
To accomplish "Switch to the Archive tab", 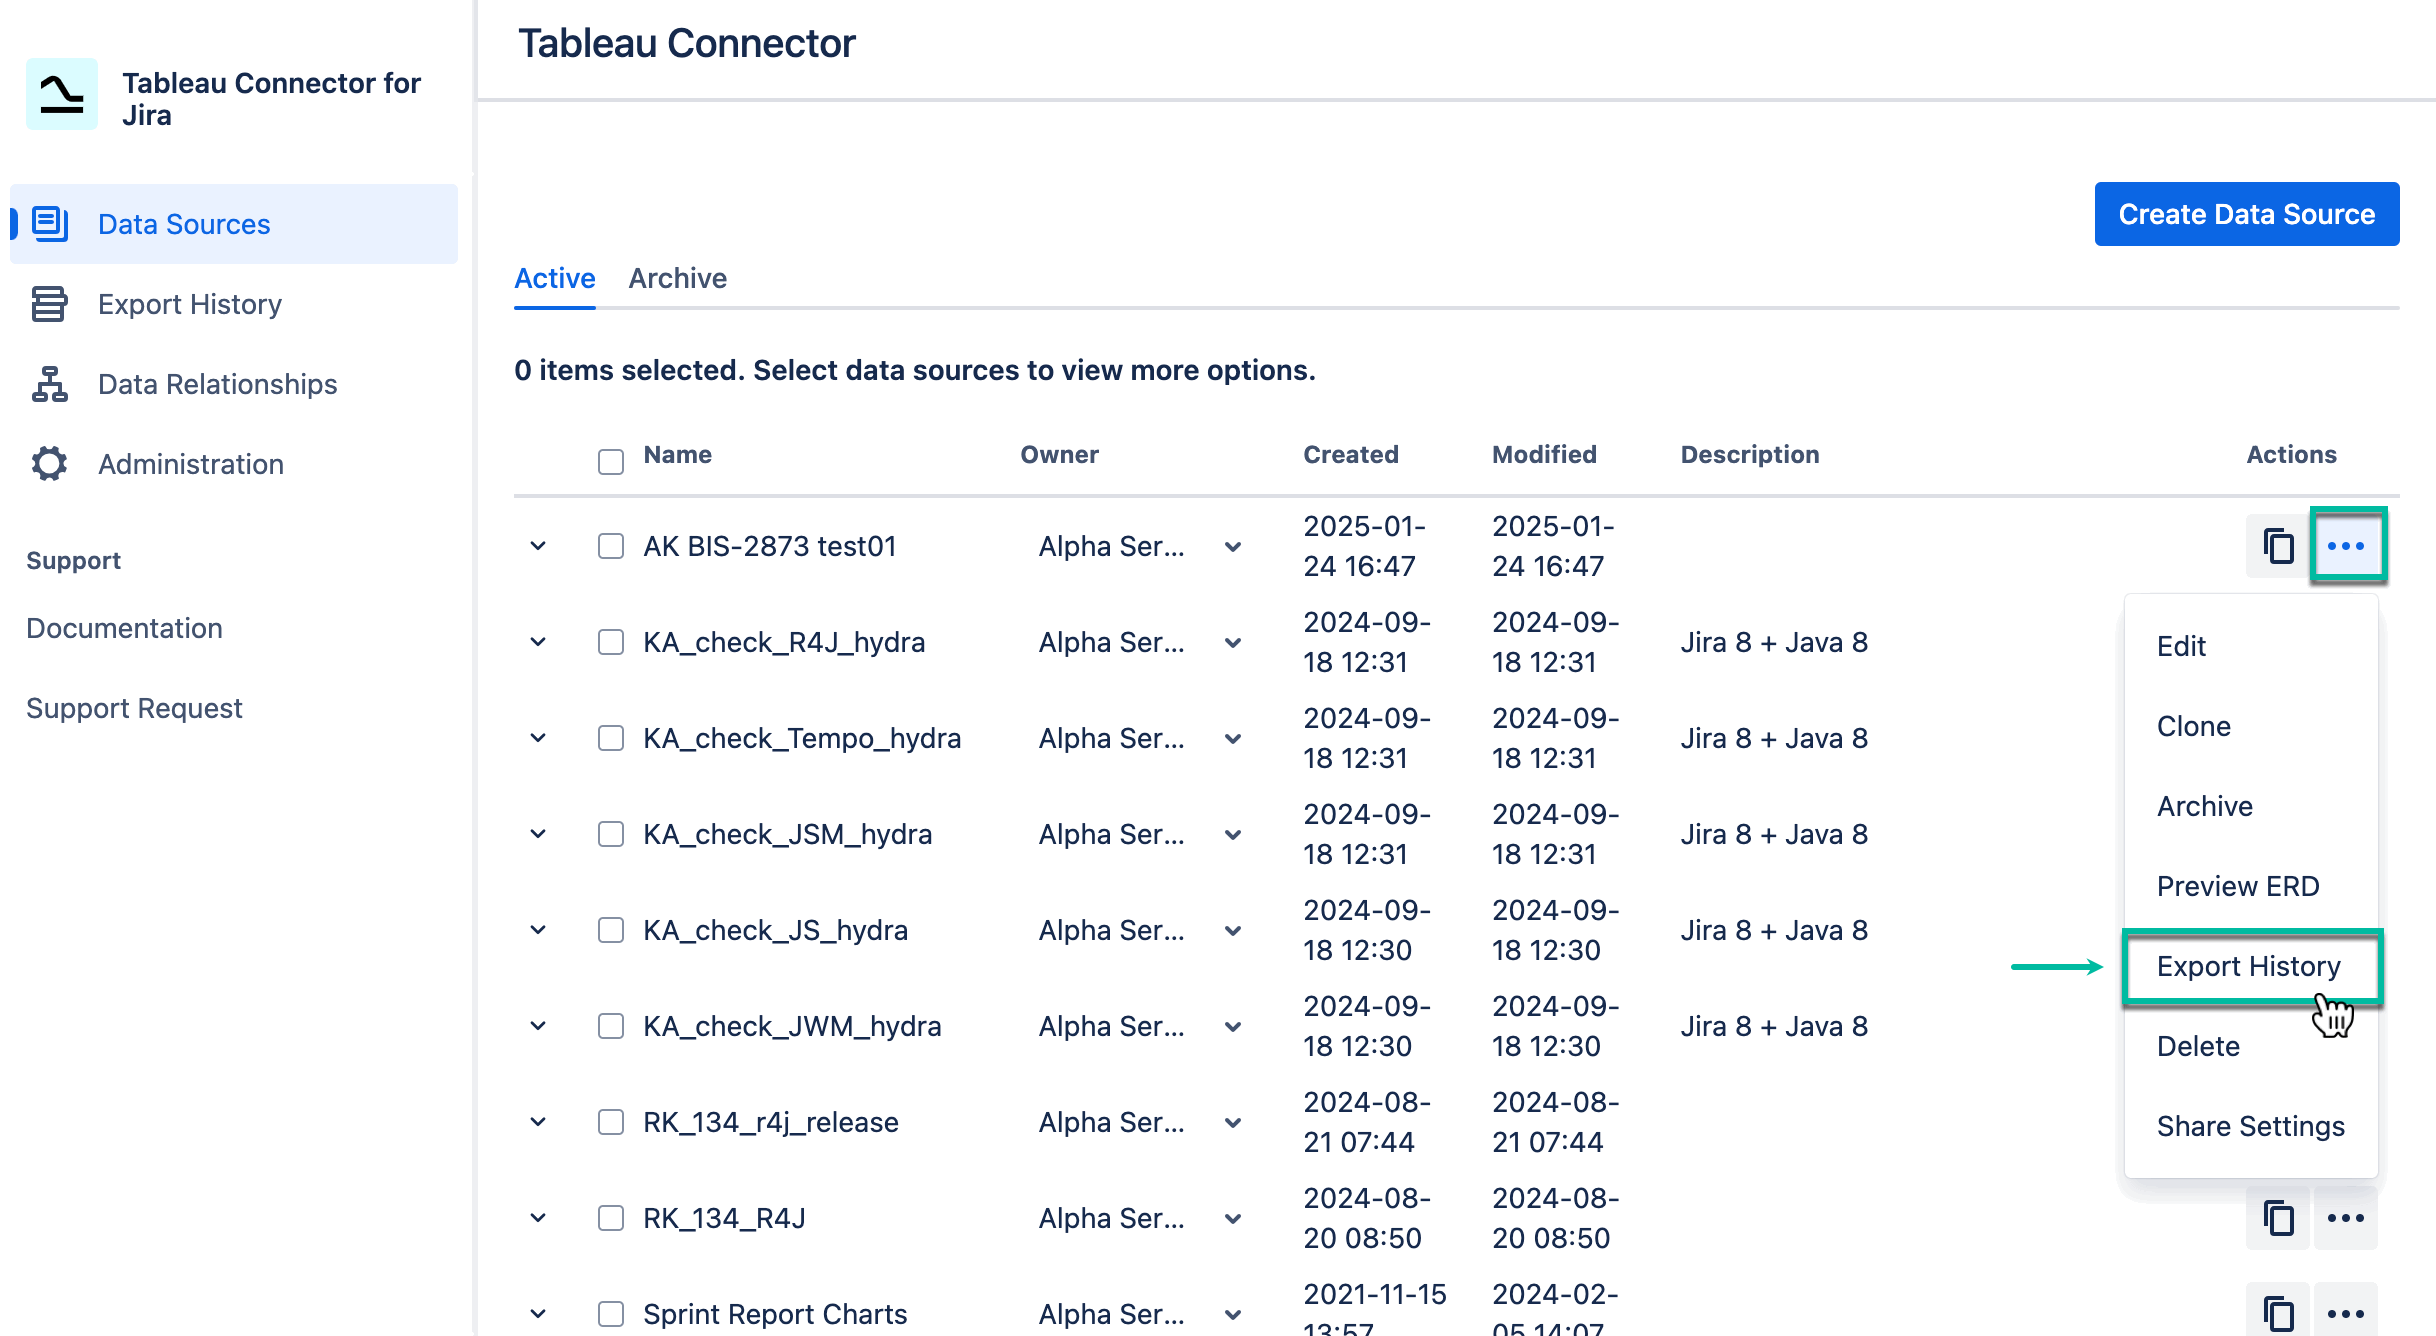I will [x=677, y=278].
